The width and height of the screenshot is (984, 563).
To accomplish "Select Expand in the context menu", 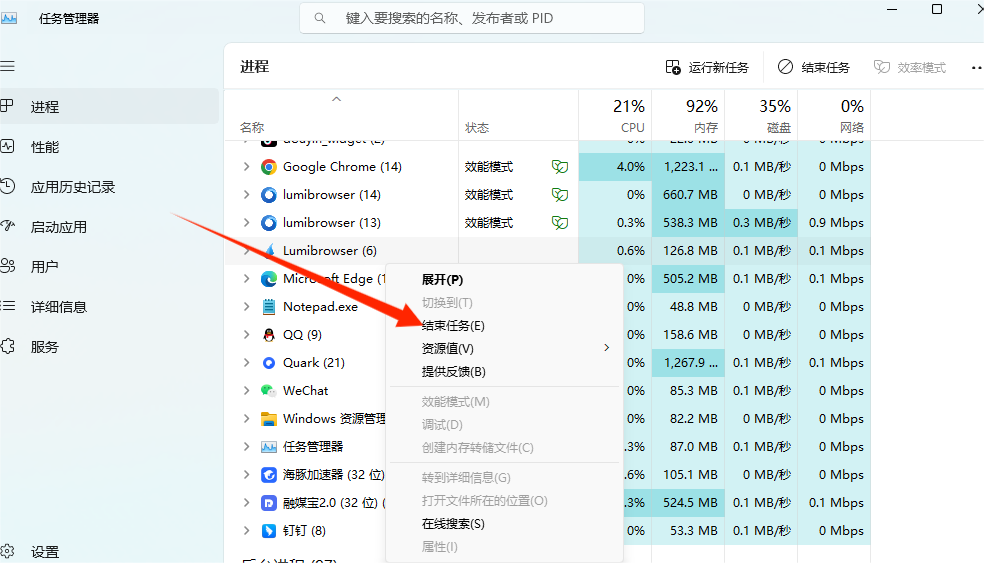I will pyautogui.click(x=442, y=280).
